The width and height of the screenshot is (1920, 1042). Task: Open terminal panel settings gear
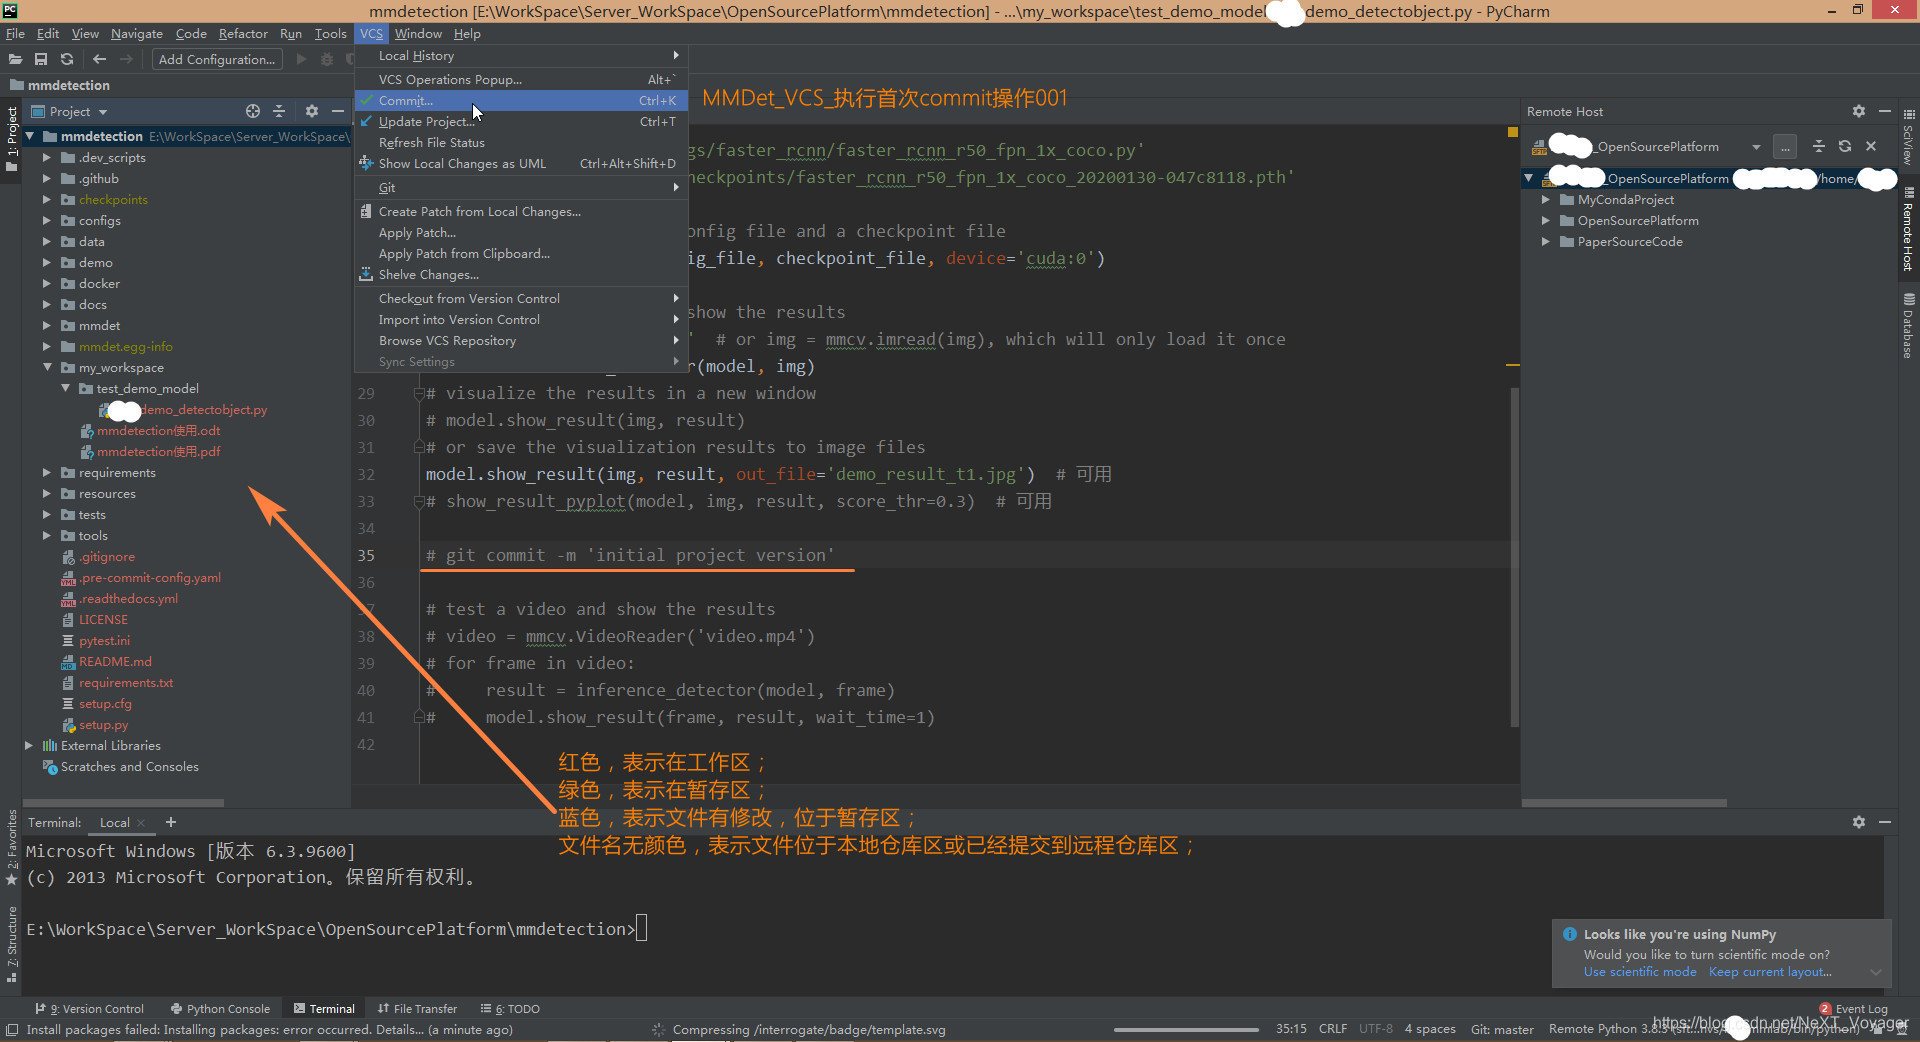(1858, 821)
